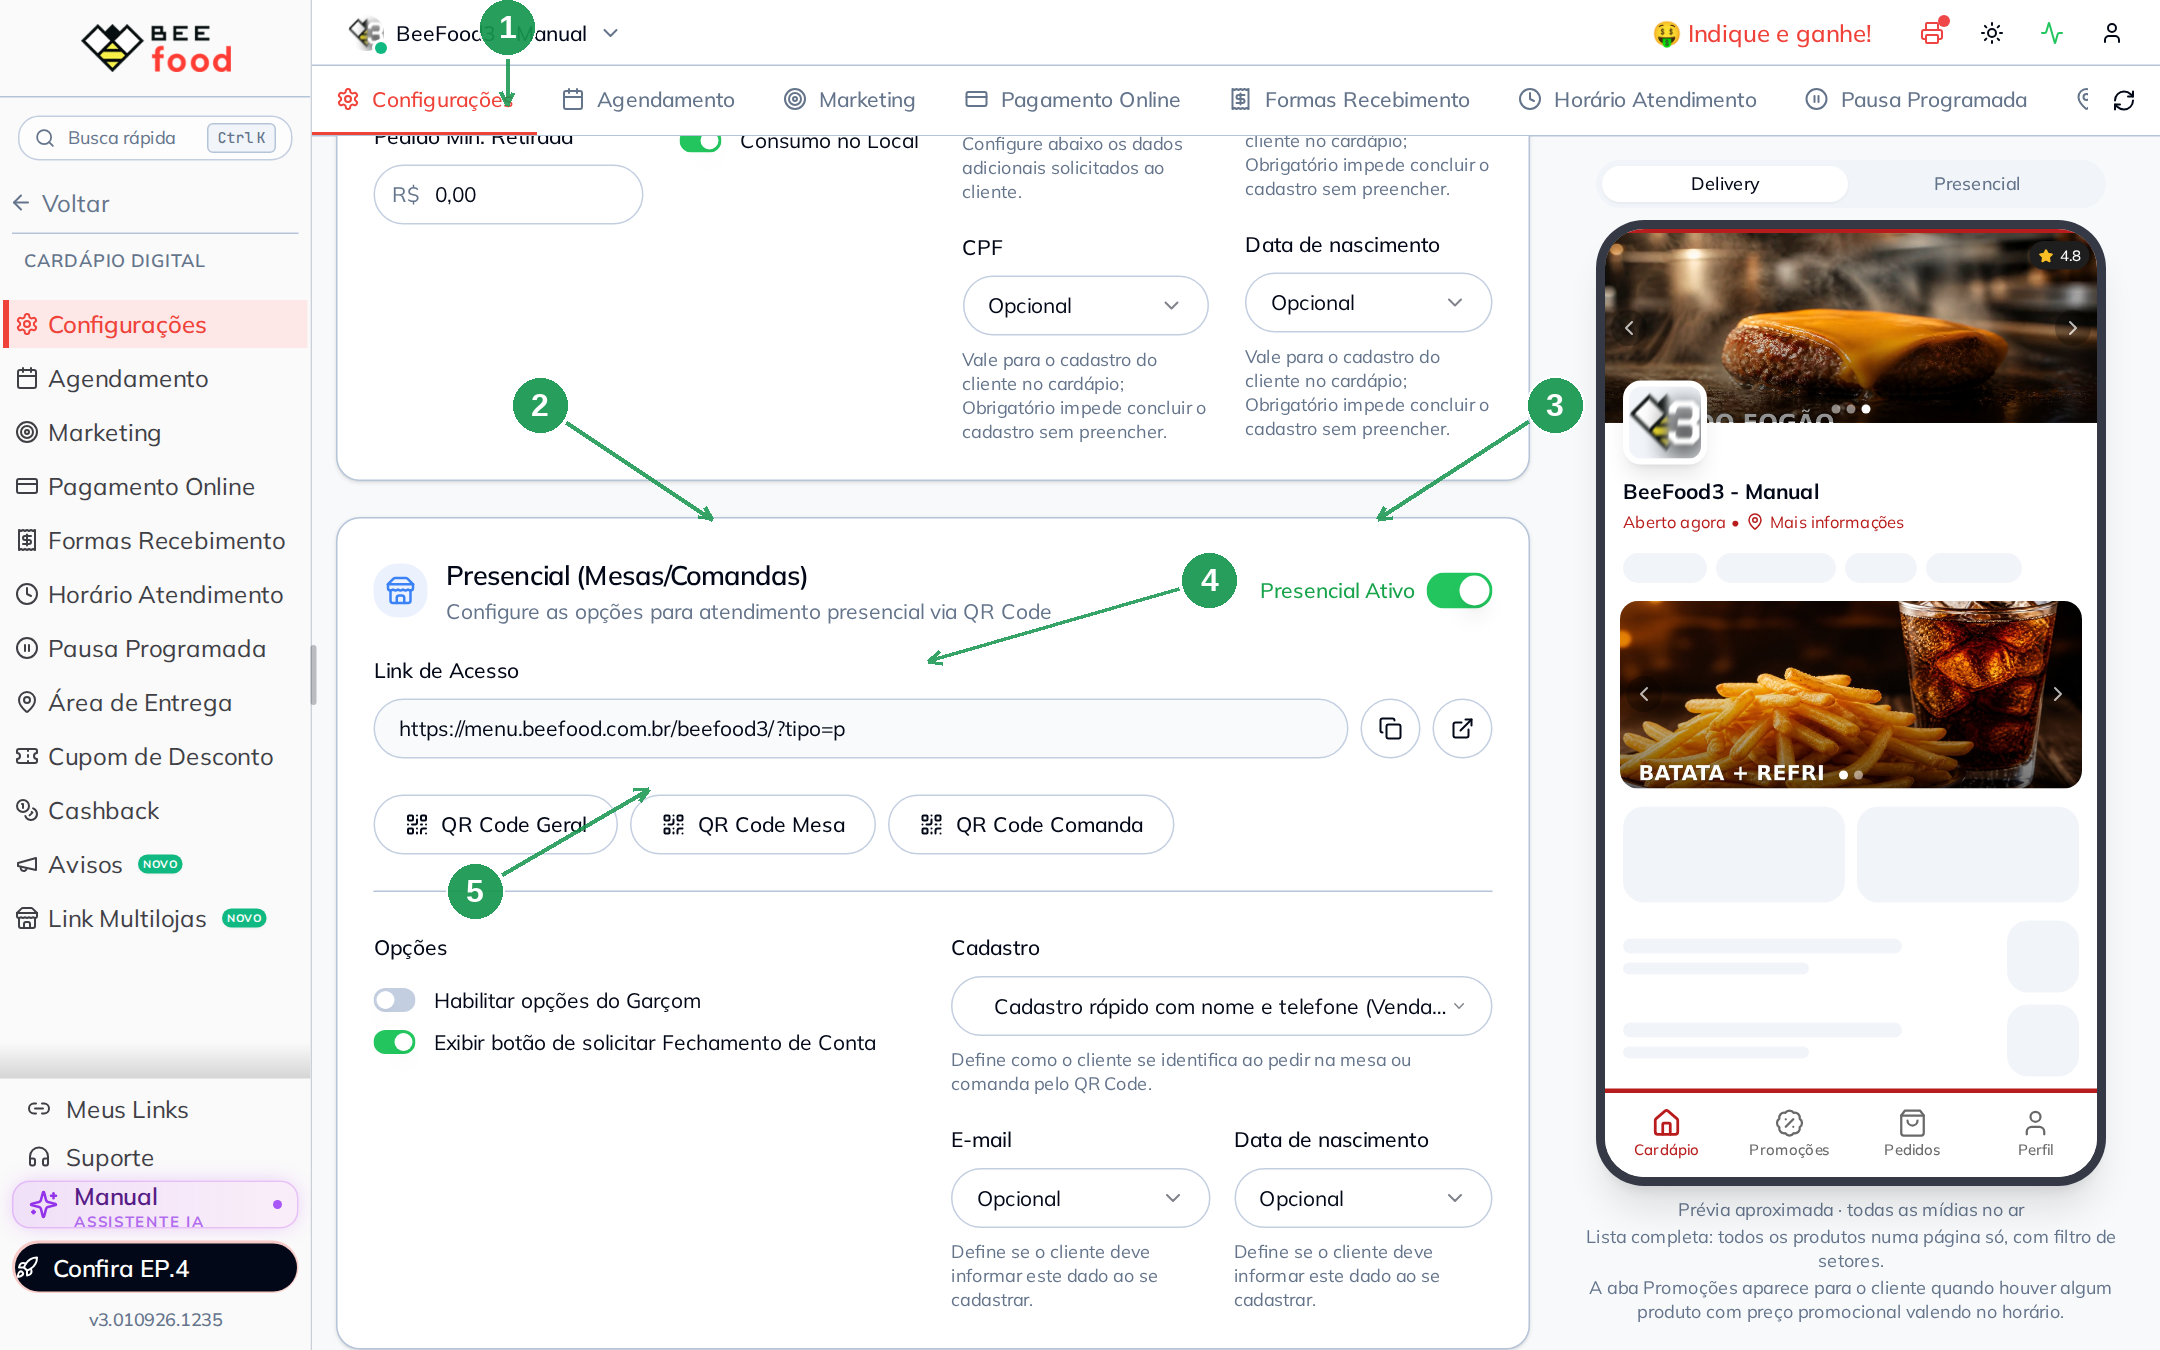Open the Formas Recebimento tab

click(x=1350, y=100)
